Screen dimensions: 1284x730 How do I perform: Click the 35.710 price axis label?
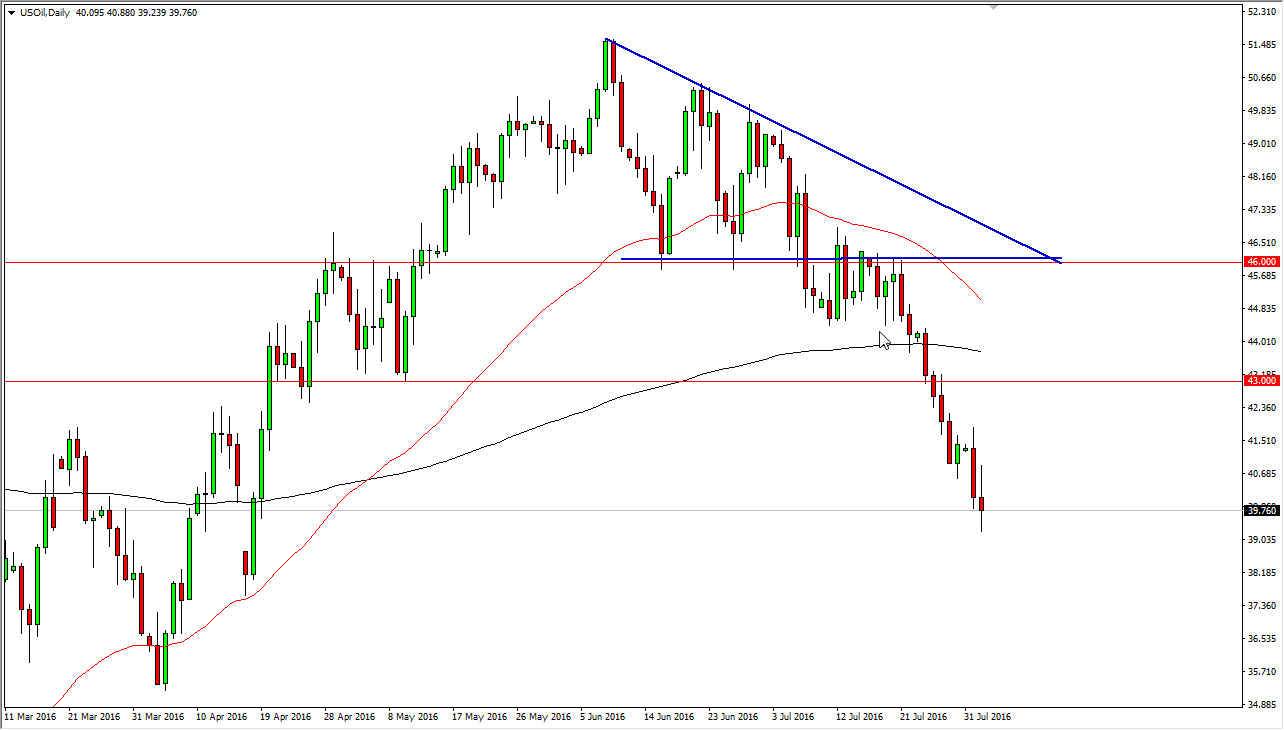coord(1262,672)
